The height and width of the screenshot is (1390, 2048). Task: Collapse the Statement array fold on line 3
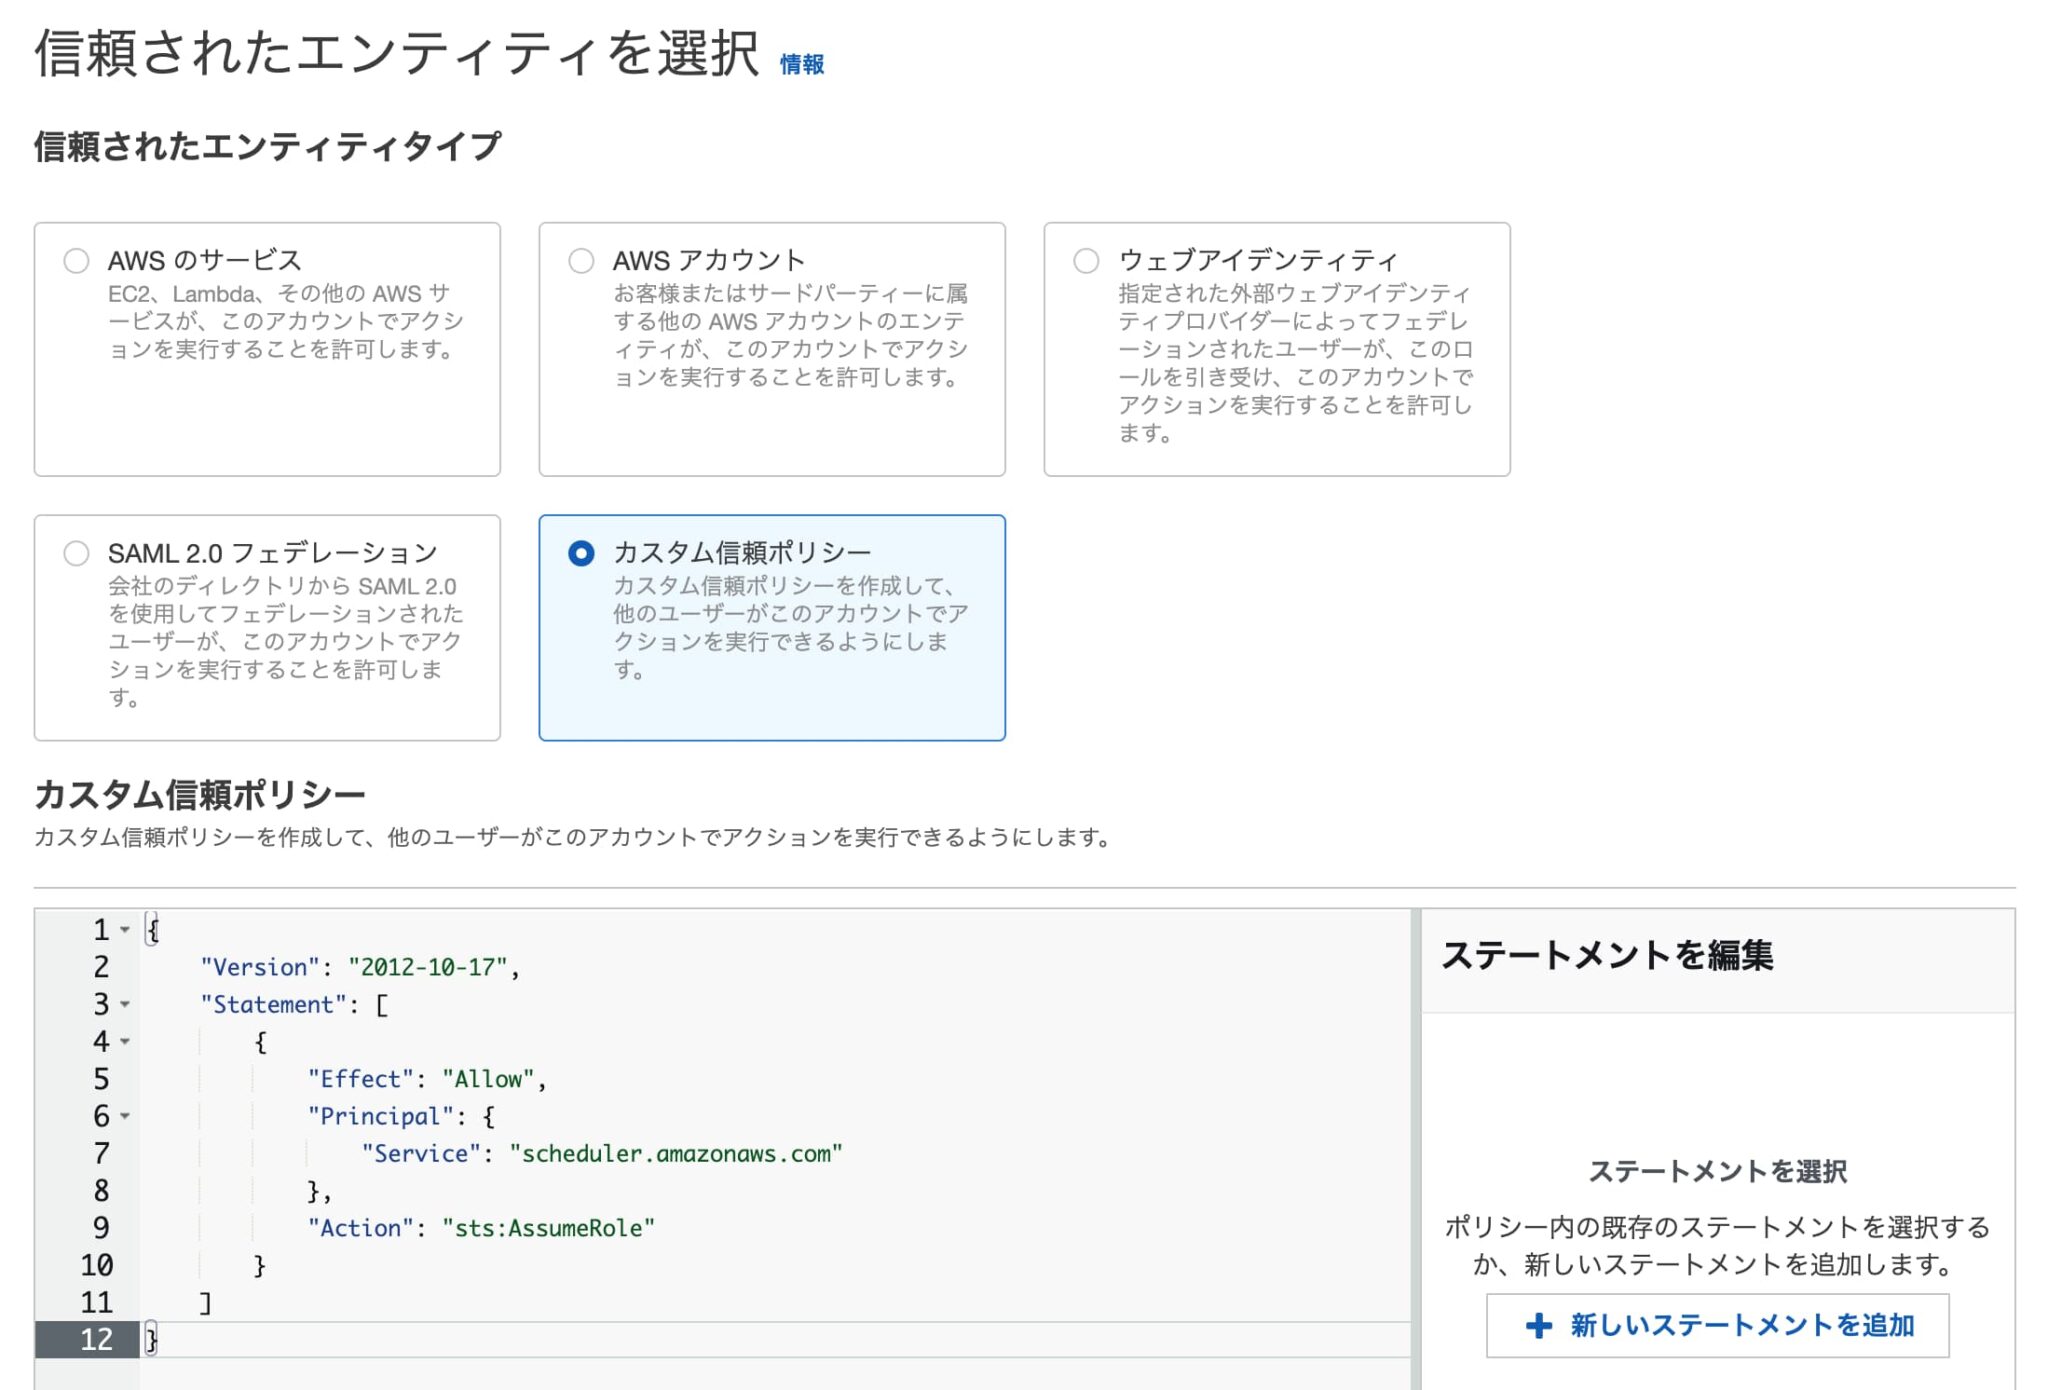[x=123, y=1004]
